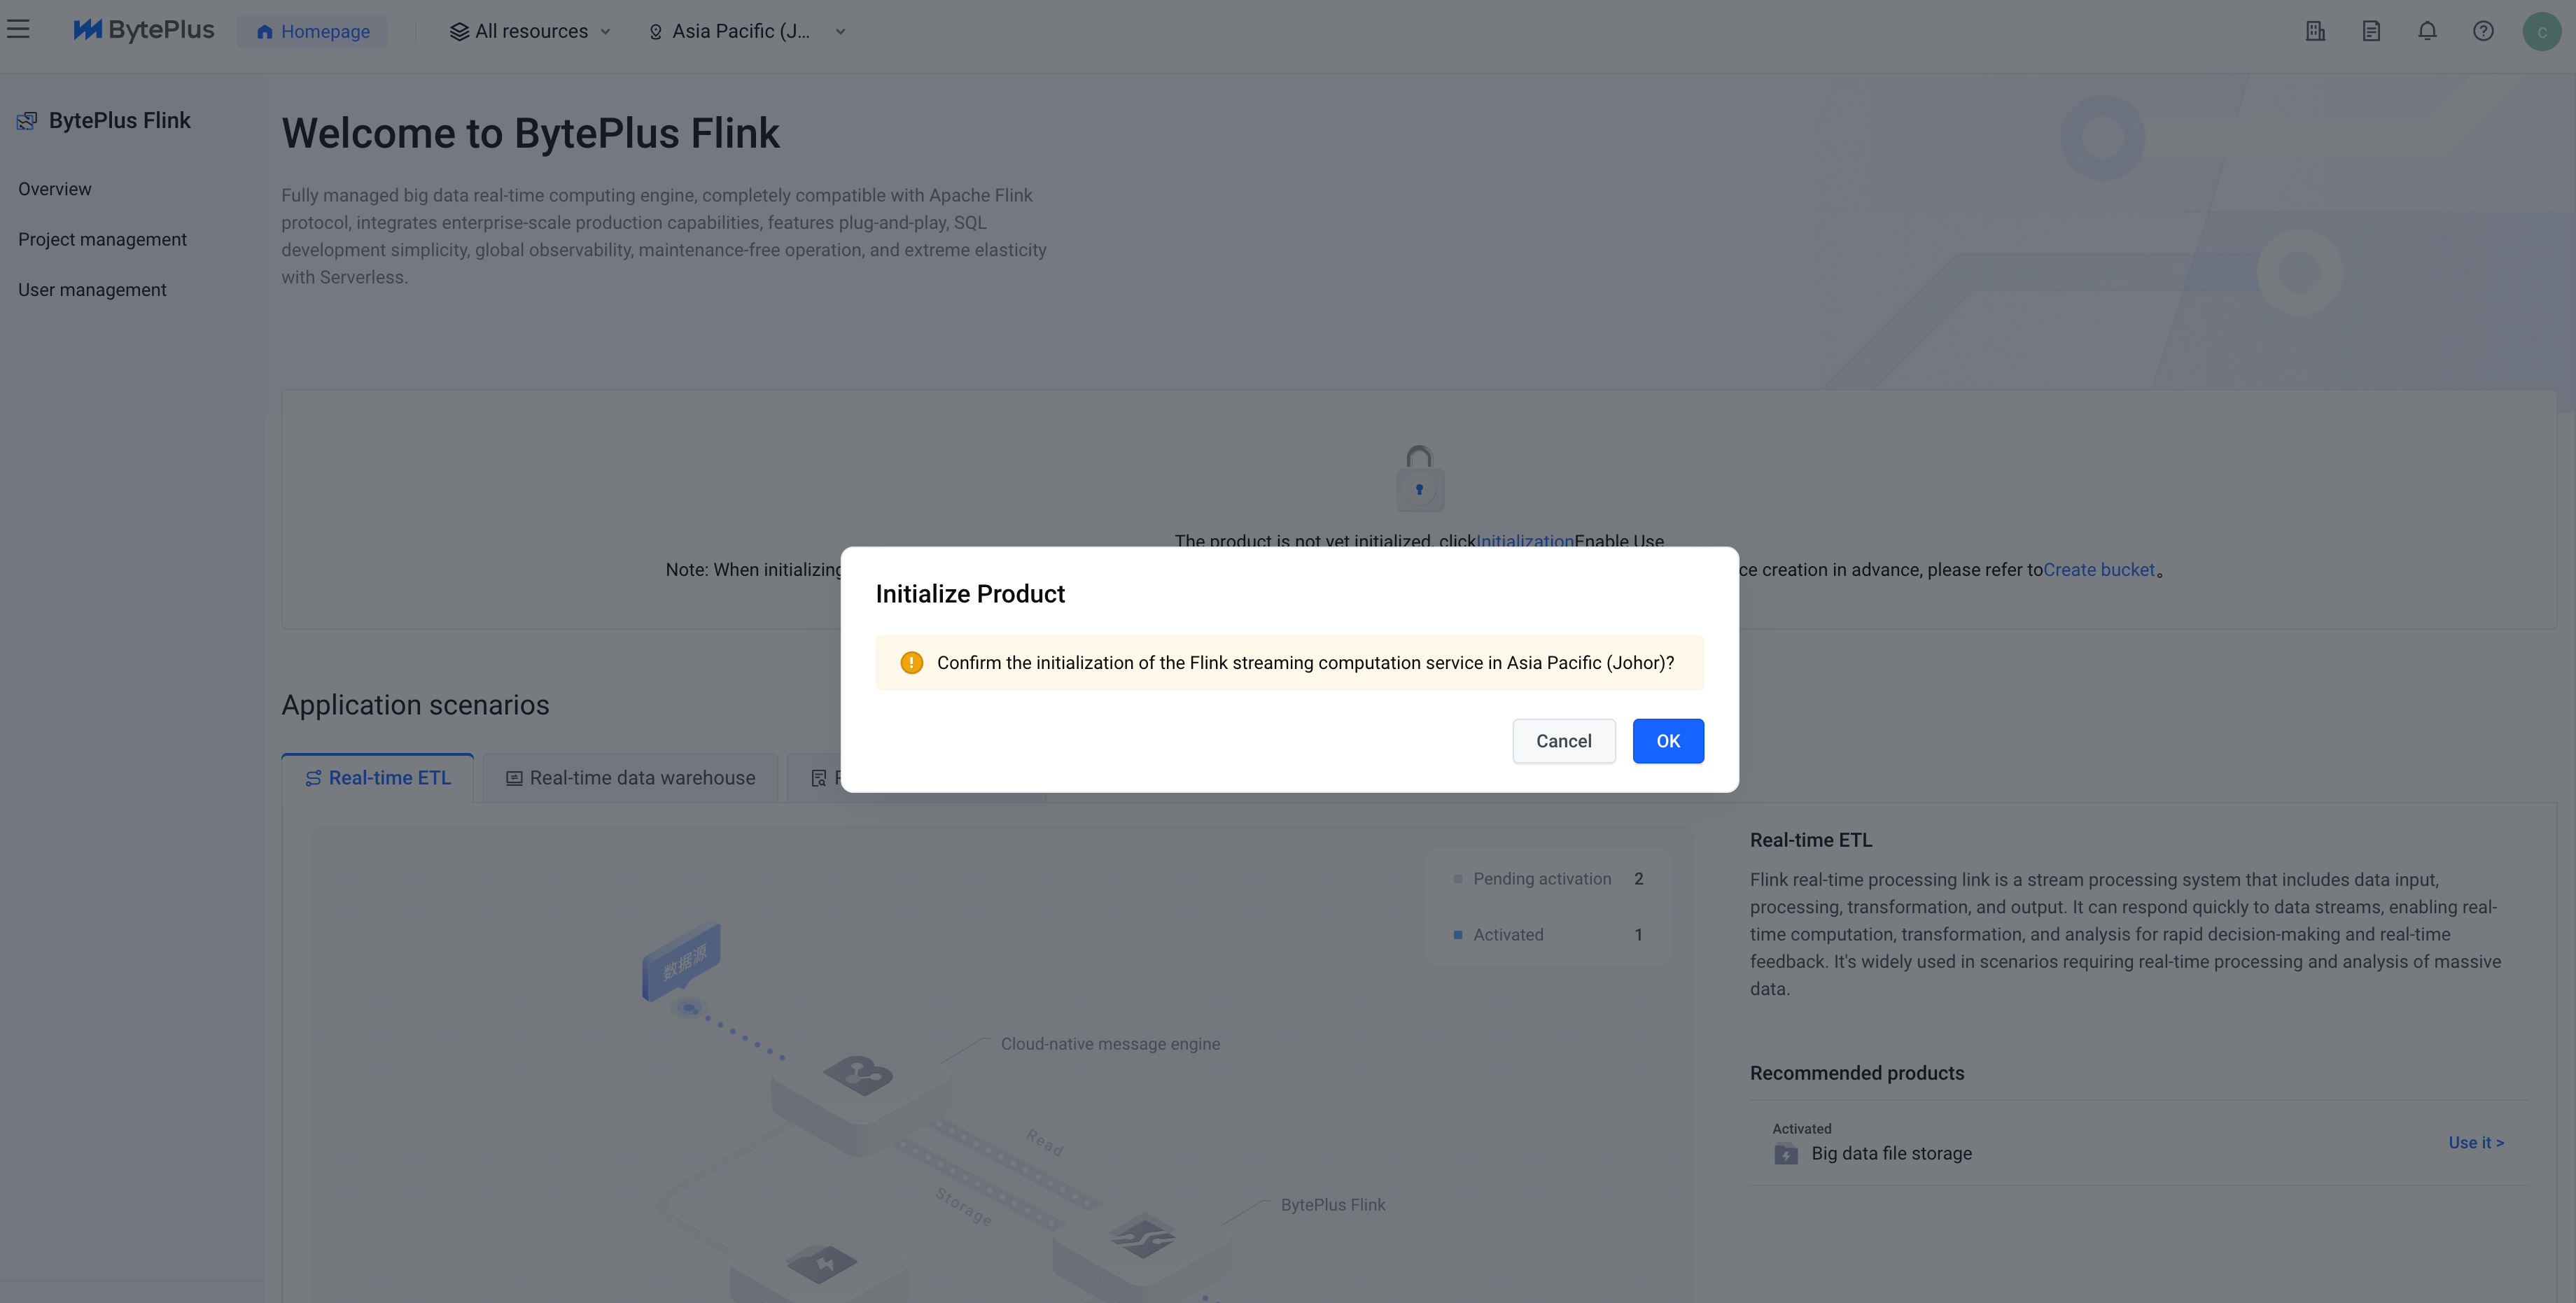Open the enterprise building icon in header

2315,31
